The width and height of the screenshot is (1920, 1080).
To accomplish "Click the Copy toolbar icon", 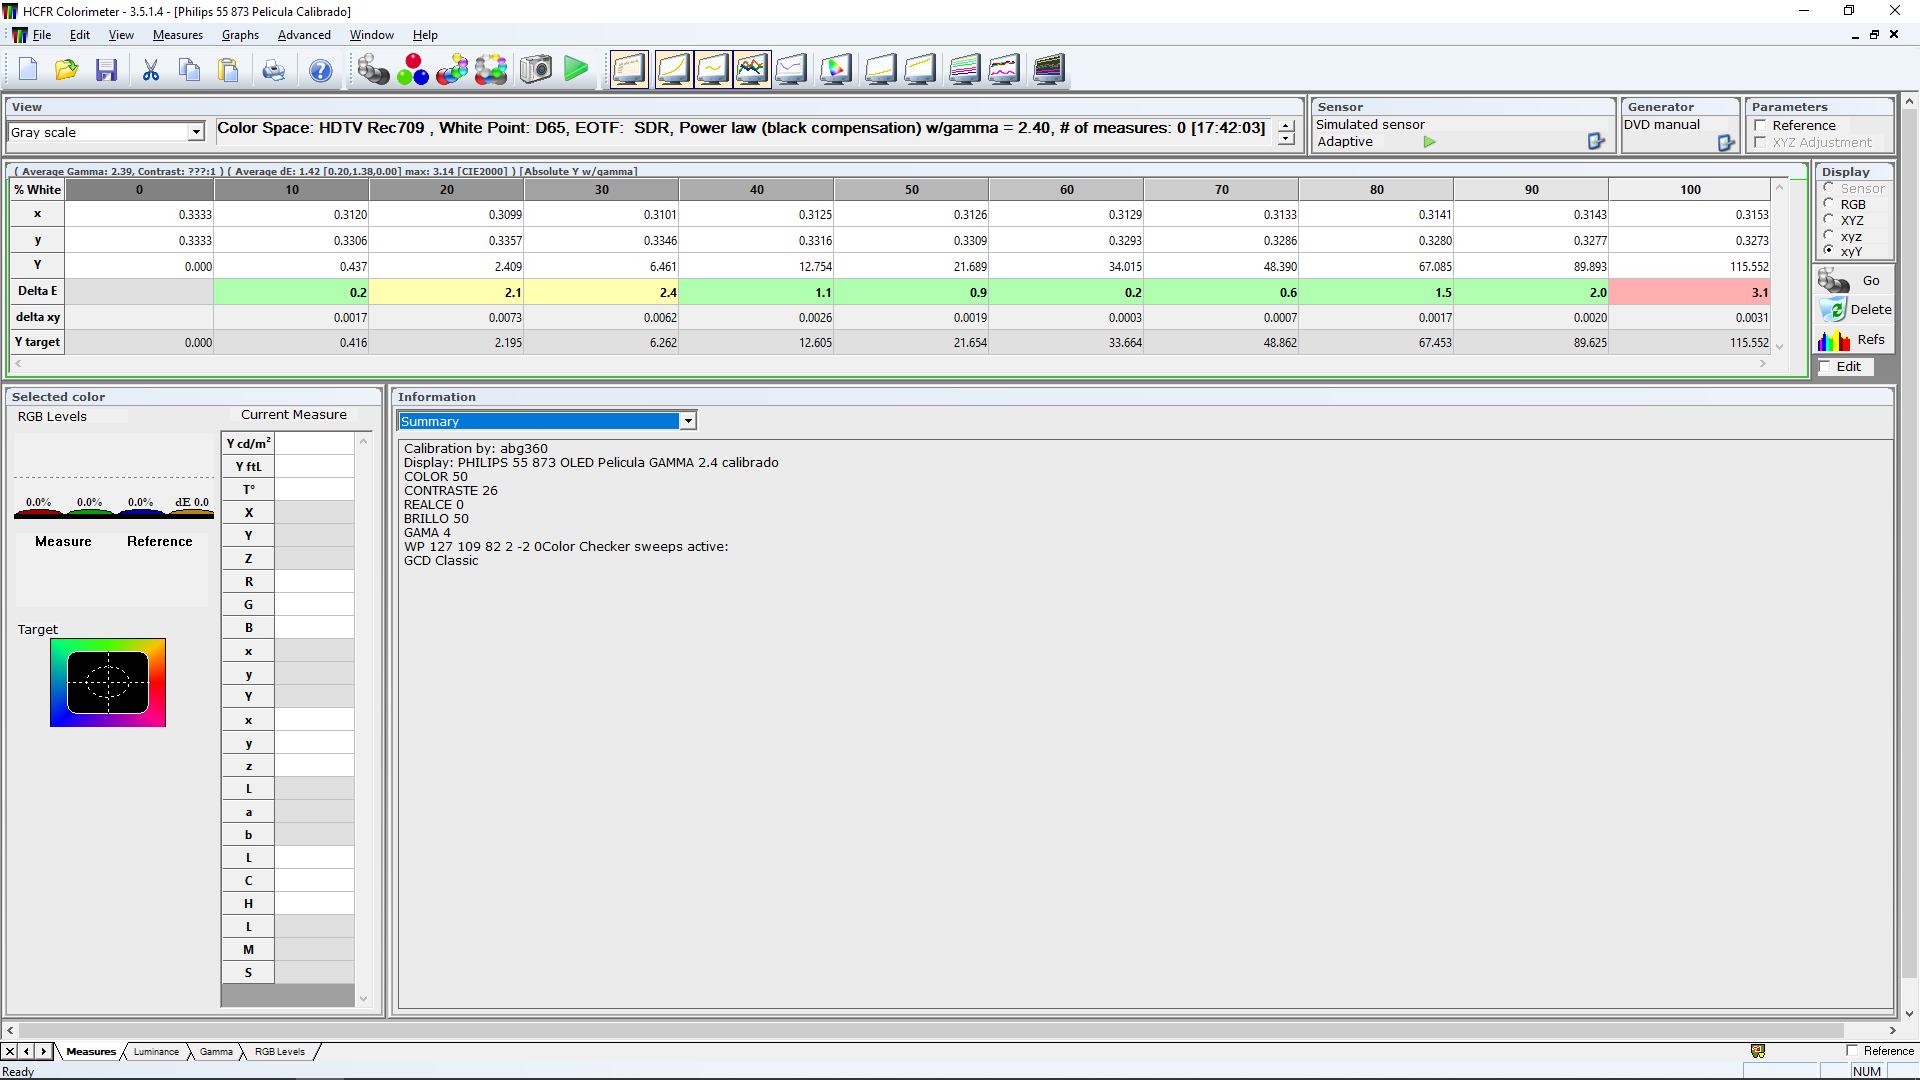I will tap(189, 70).
